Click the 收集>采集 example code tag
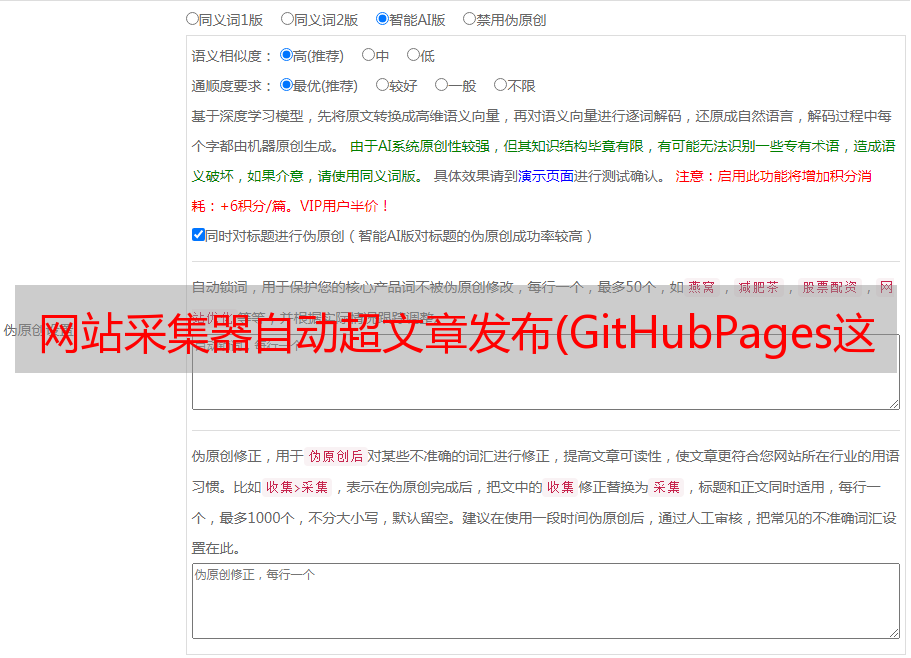This screenshot has width=911, height=658. [297, 488]
